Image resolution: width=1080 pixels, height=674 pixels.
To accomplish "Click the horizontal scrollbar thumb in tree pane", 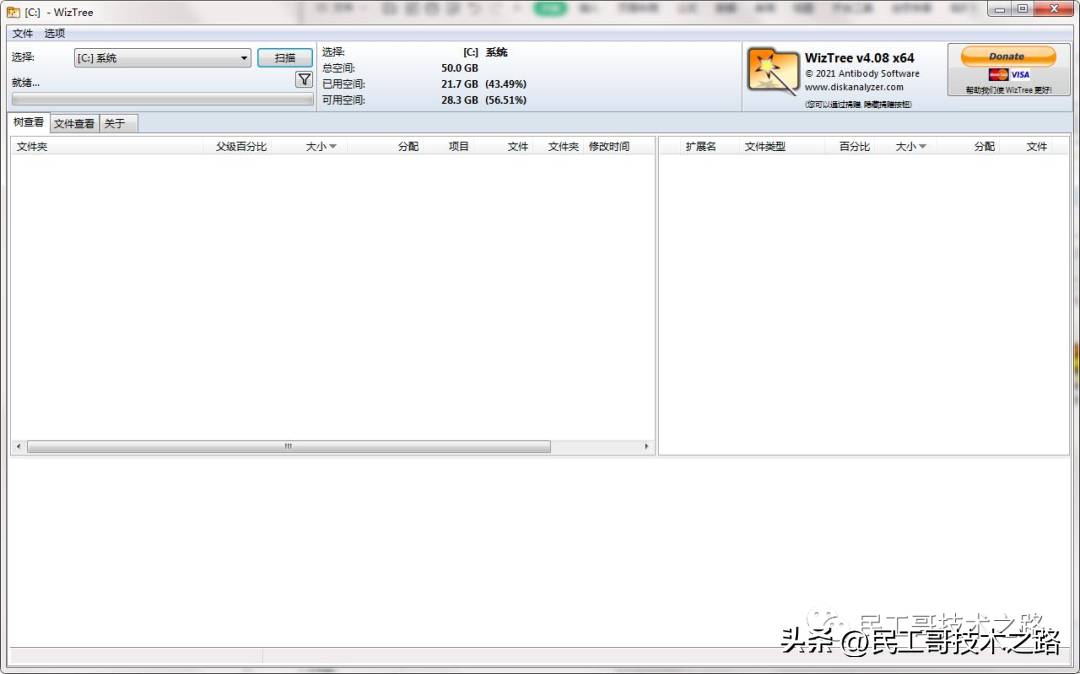I will pos(289,447).
